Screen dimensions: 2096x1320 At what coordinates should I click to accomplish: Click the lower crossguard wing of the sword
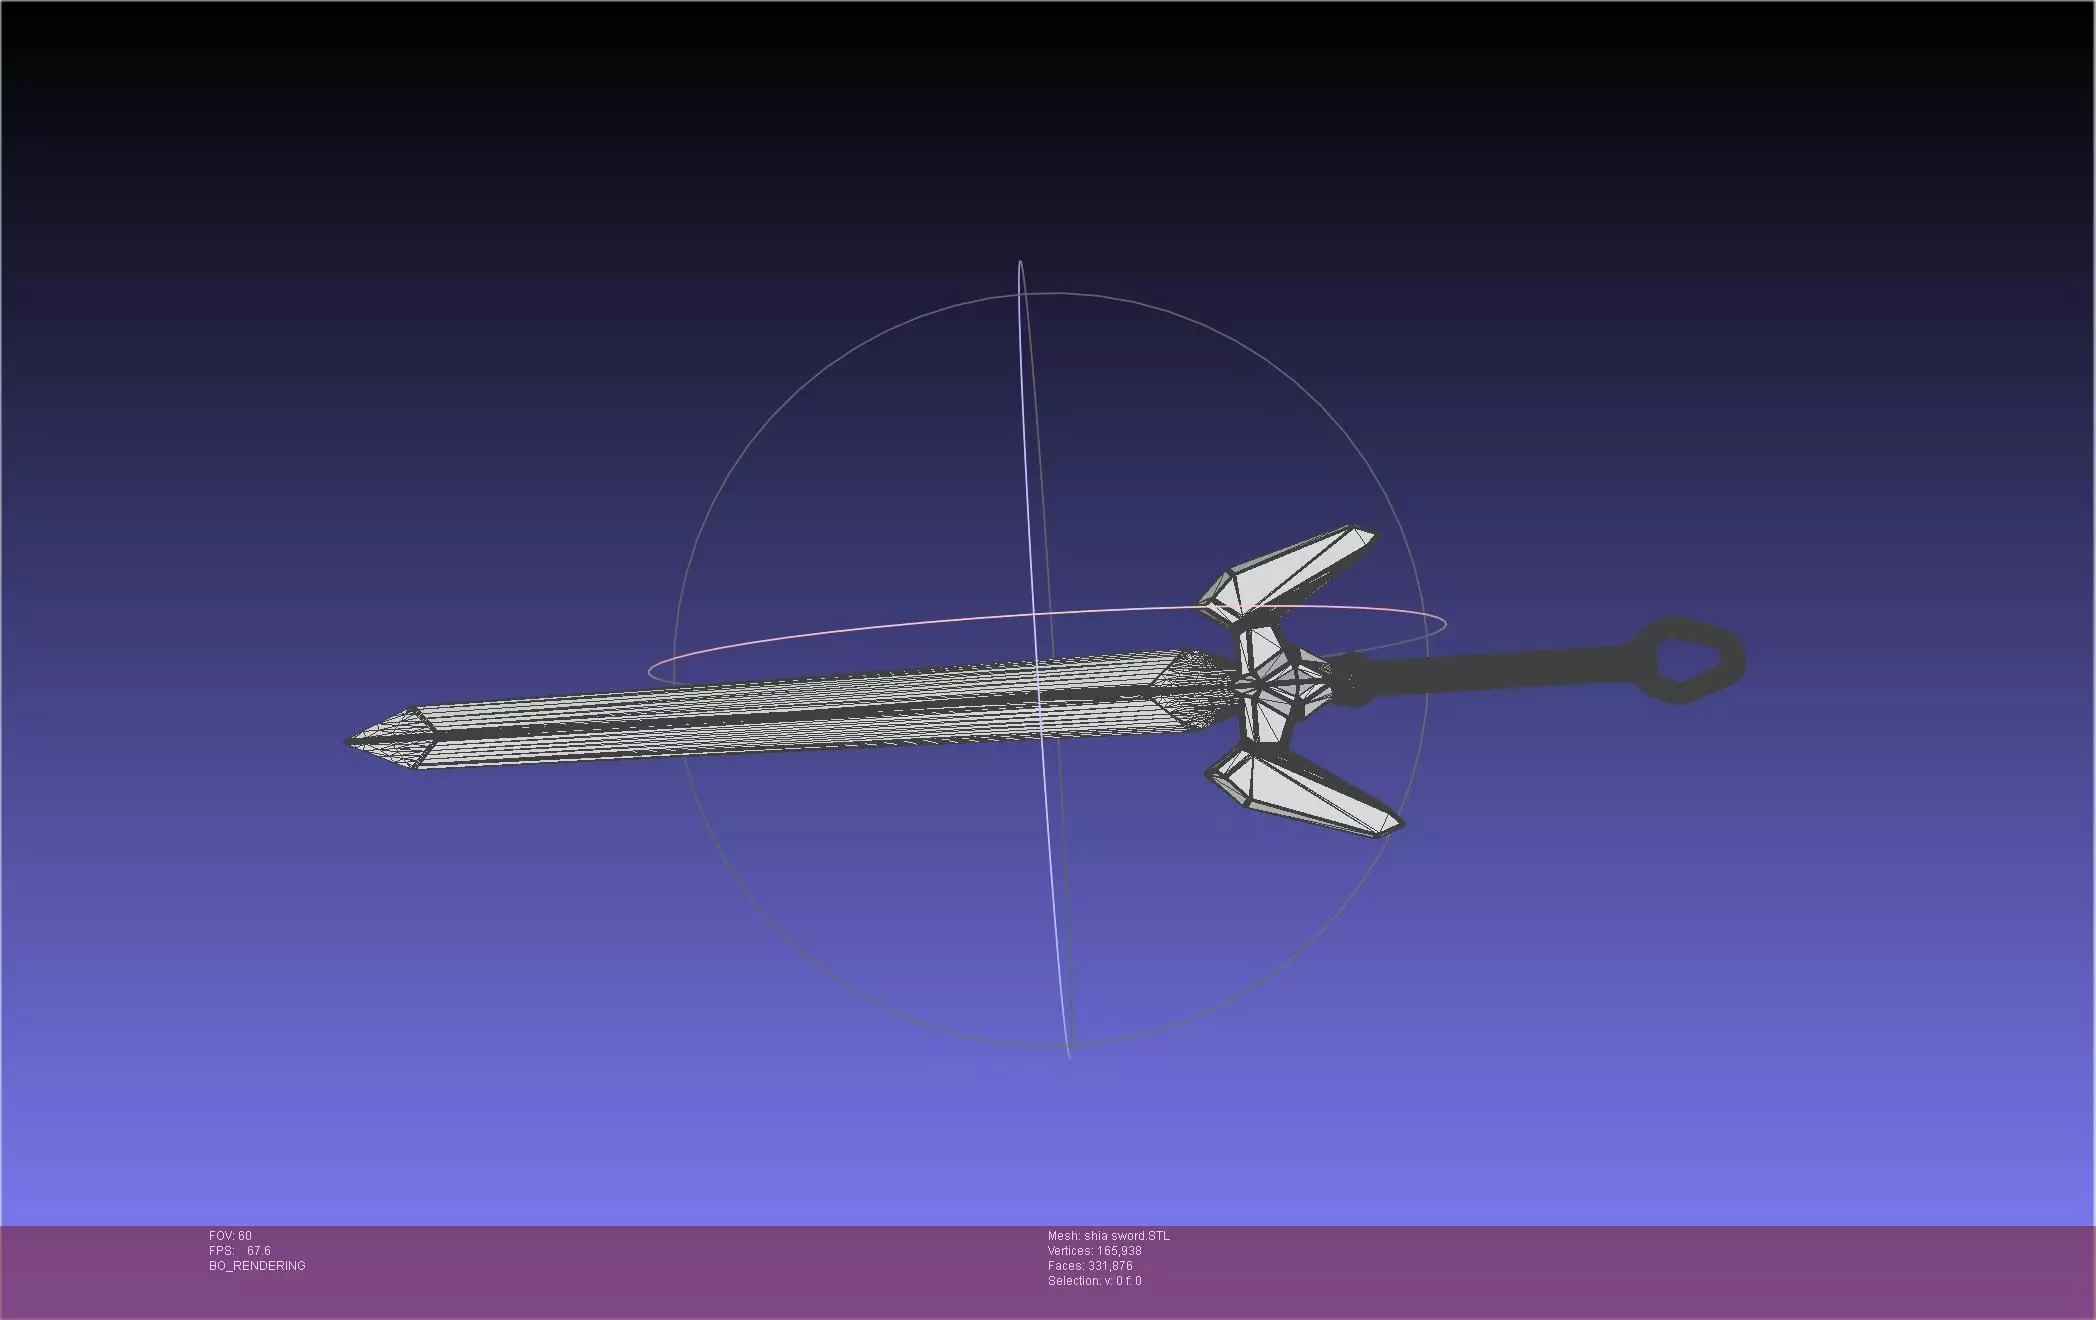pyautogui.click(x=1304, y=792)
